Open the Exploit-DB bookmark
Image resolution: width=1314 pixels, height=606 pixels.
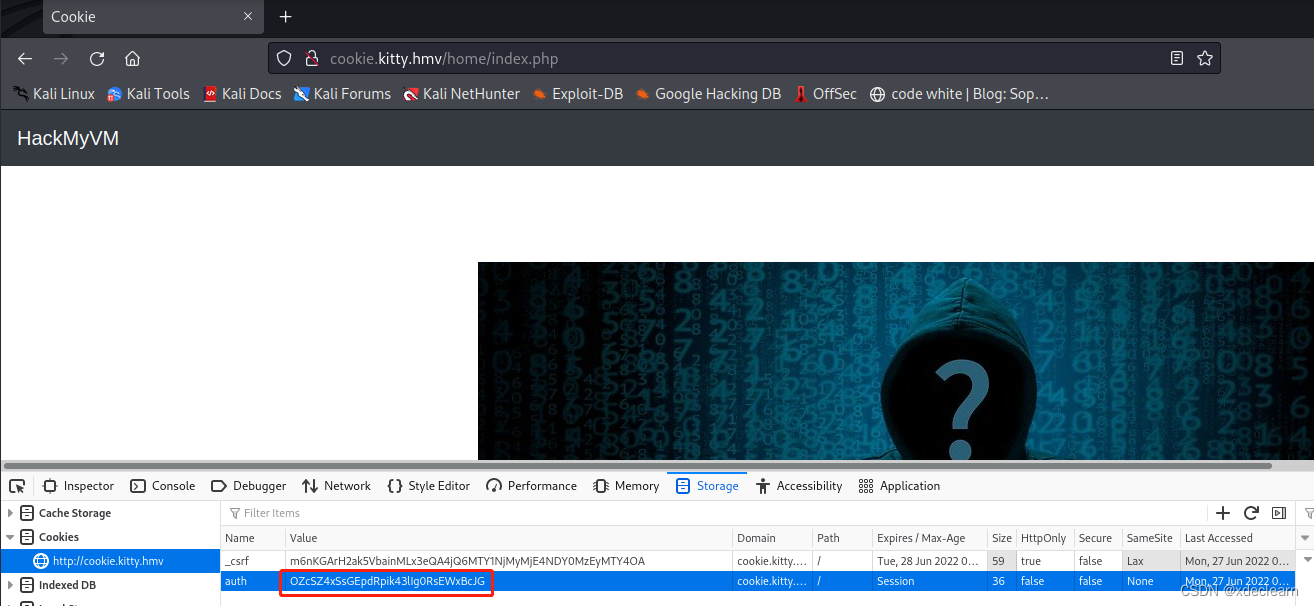(578, 94)
